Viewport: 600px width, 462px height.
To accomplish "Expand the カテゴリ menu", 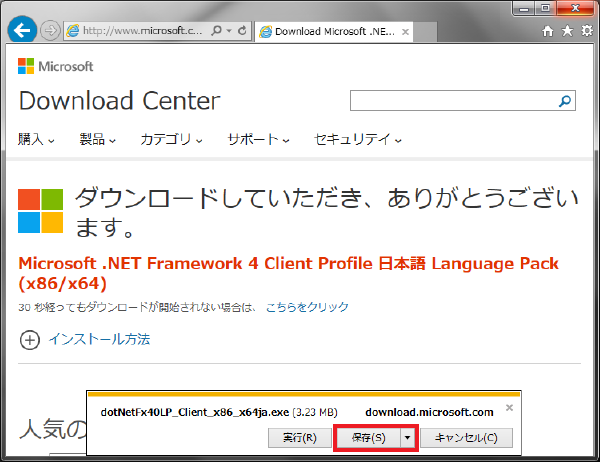I will click(x=171, y=139).
